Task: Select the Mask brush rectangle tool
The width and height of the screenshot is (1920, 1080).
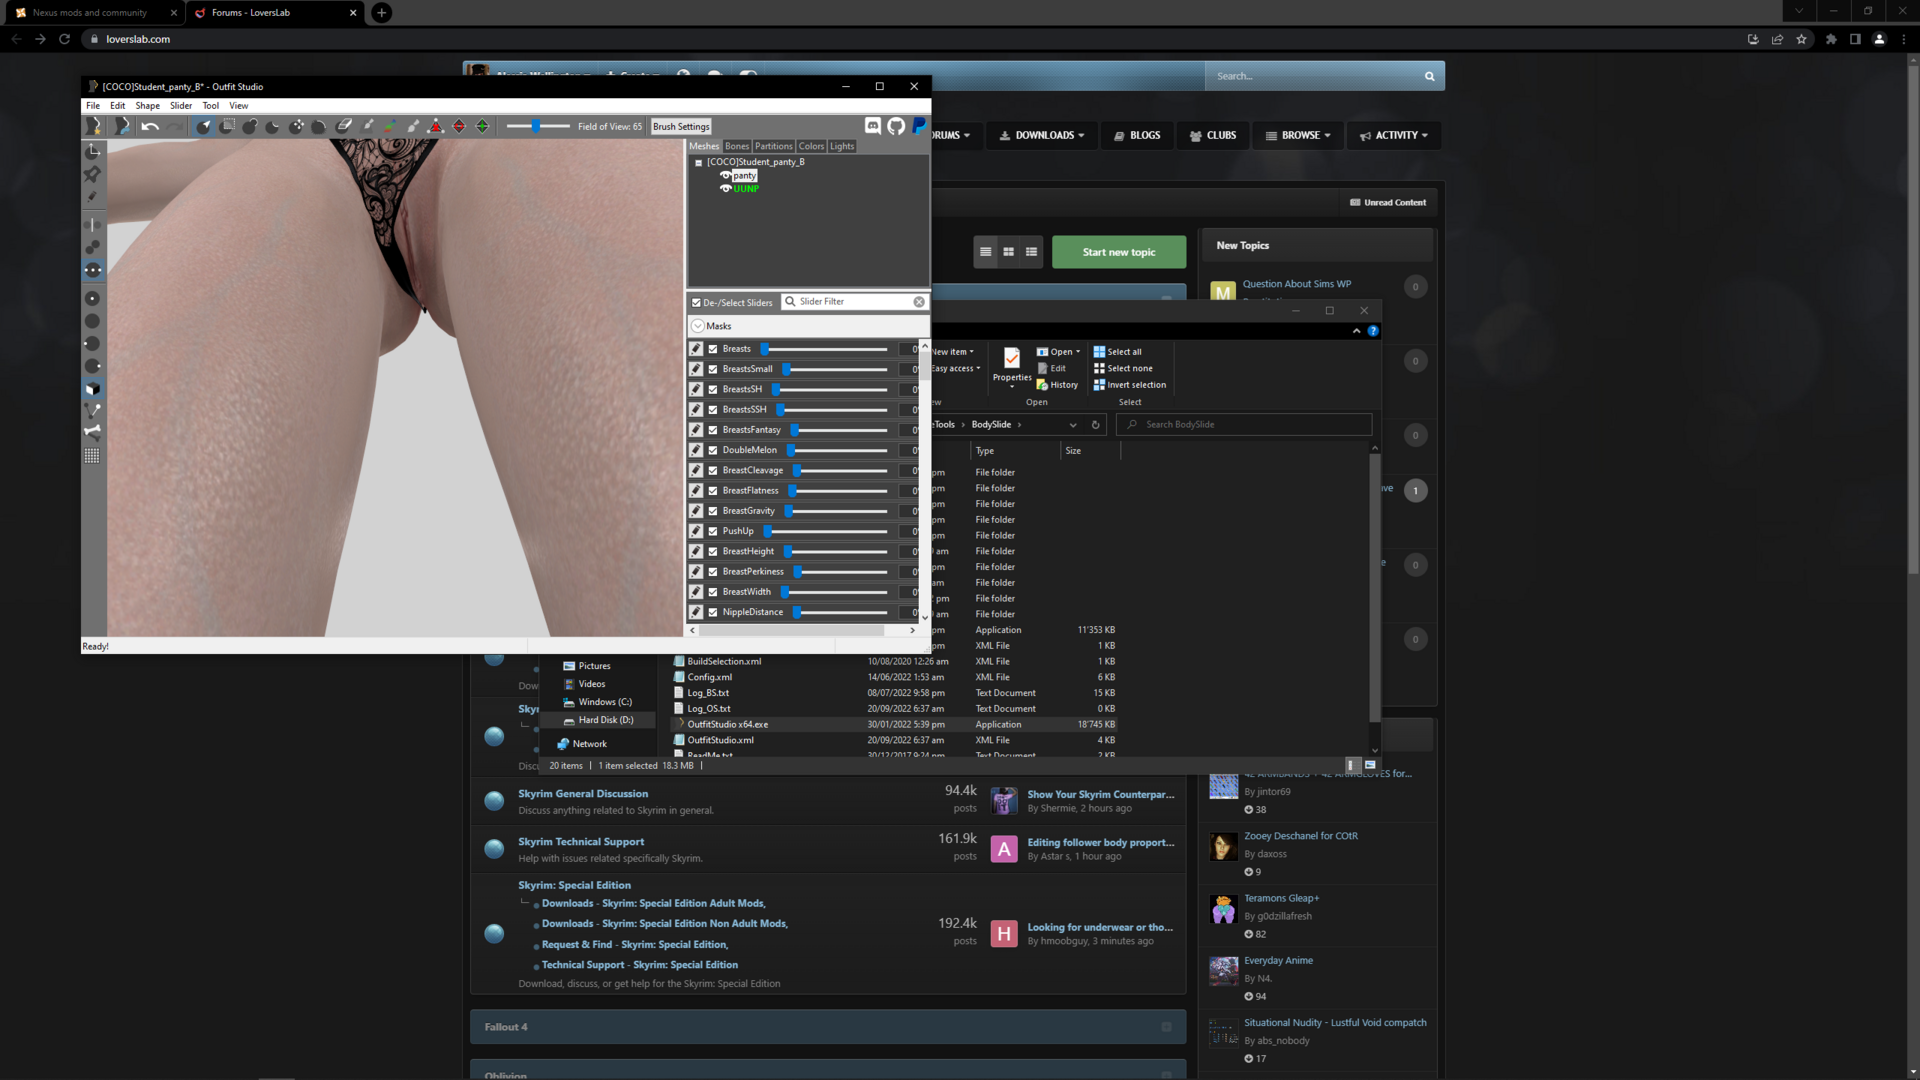Action: 227,127
